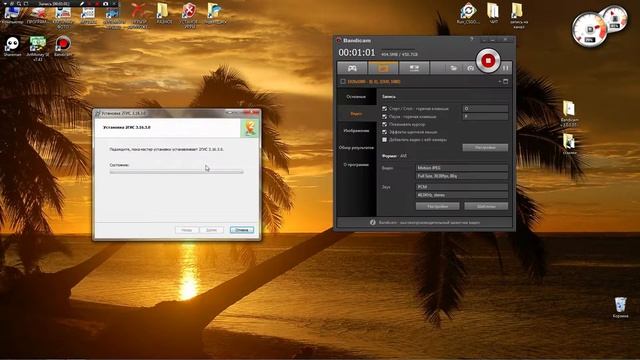Click the Назад button in installer
The image size is (640, 360).
tap(187, 230)
